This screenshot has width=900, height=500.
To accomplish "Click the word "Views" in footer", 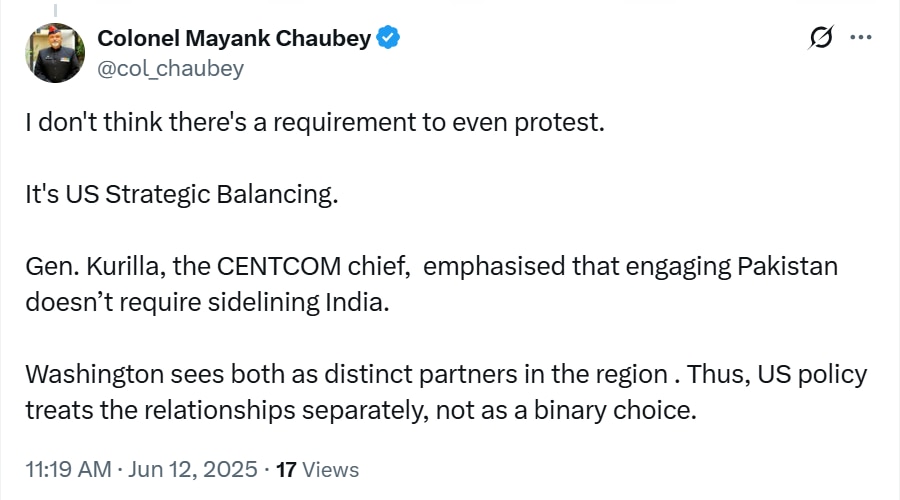I will (330, 469).
